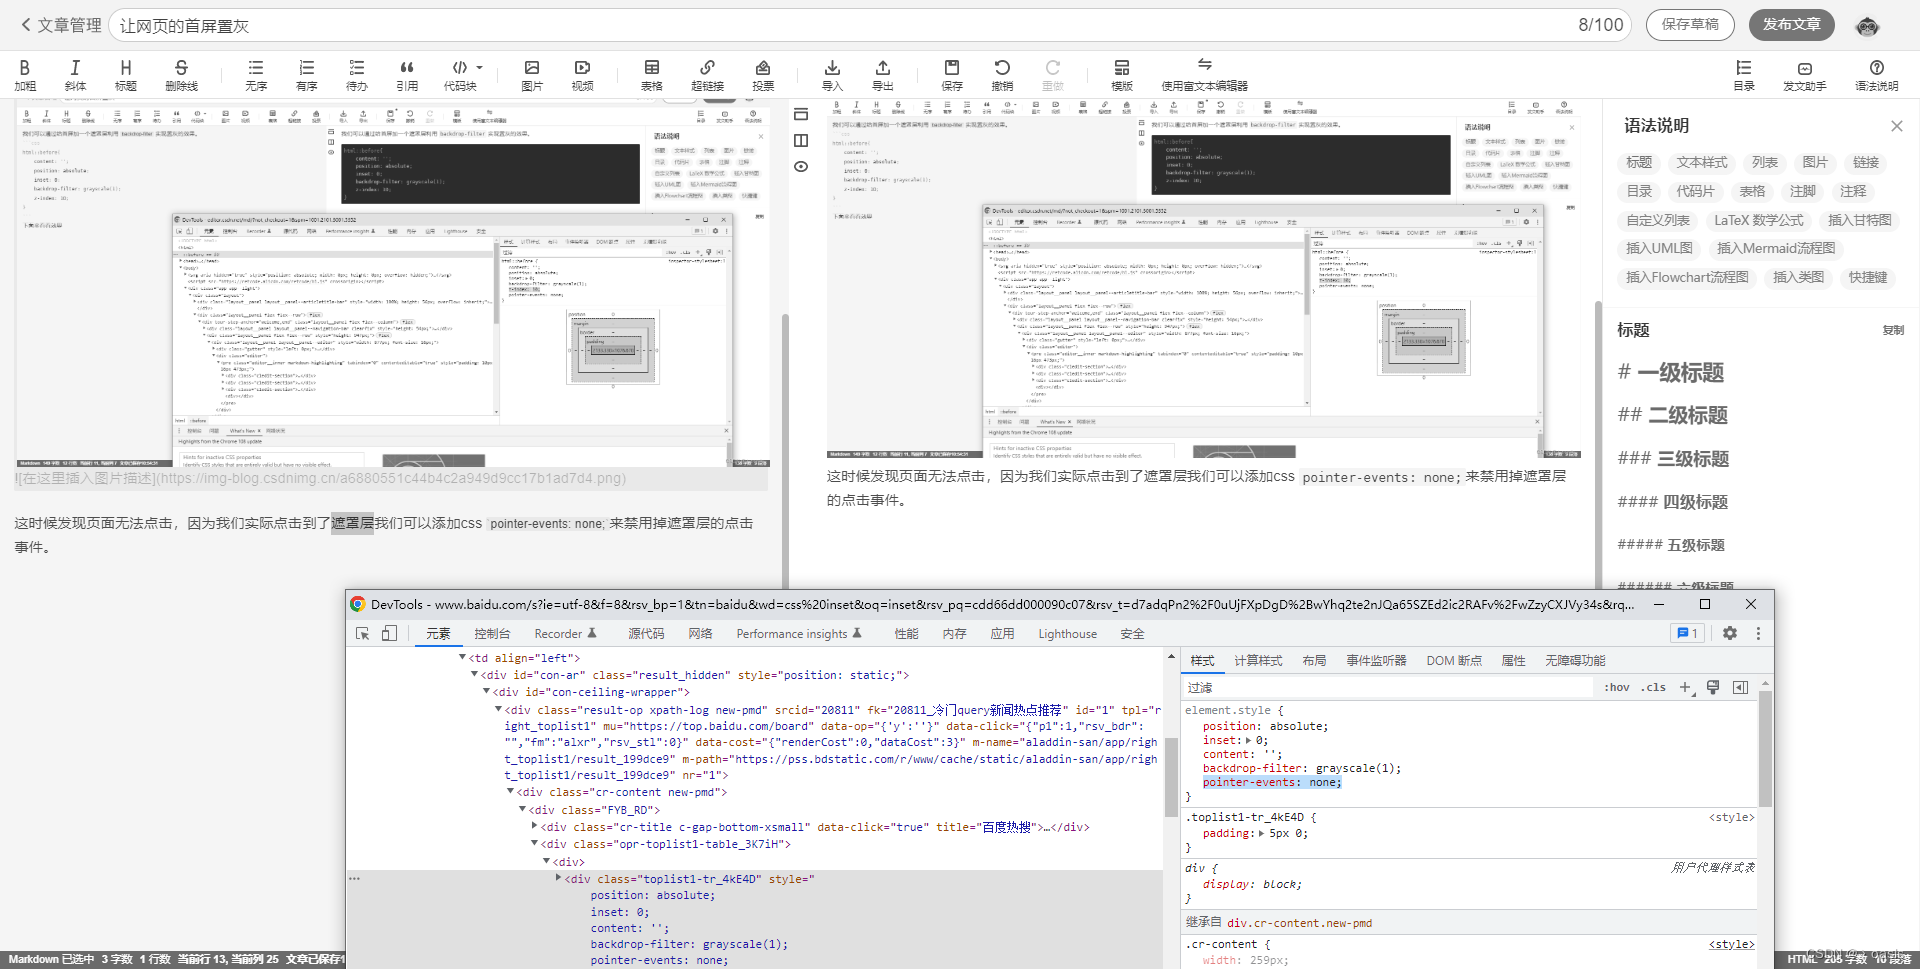Insert a code block (代码块)

pyautogui.click(x=459, y=75)
